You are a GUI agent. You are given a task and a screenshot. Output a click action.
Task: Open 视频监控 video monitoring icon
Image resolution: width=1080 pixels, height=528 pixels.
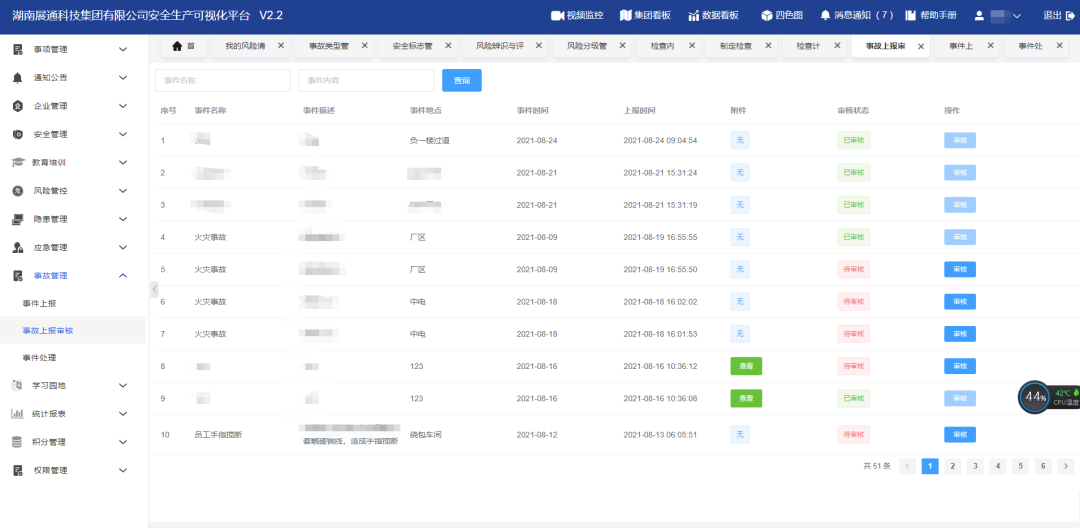557,15
